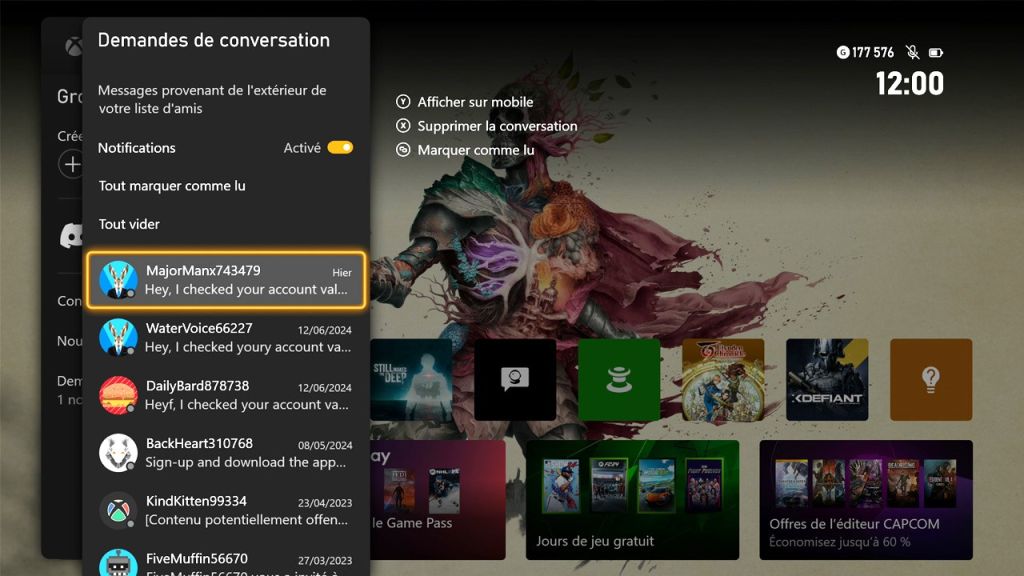This screenshot has height=576, width=1024.
Task: Choose Tout vider option
Action: [x=129, y=224]
